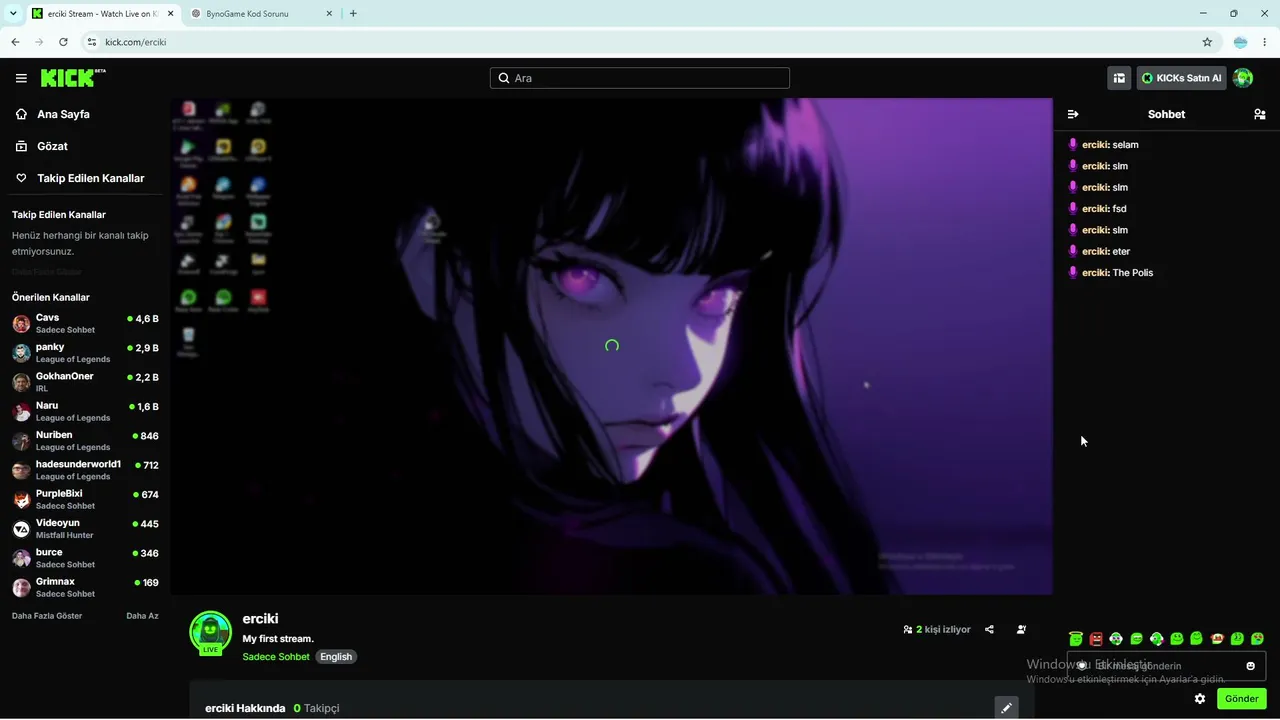Screen dimensions: 1280x720
Task: Open the user profile avatar in the top bar
Action: coord(1243,78)
